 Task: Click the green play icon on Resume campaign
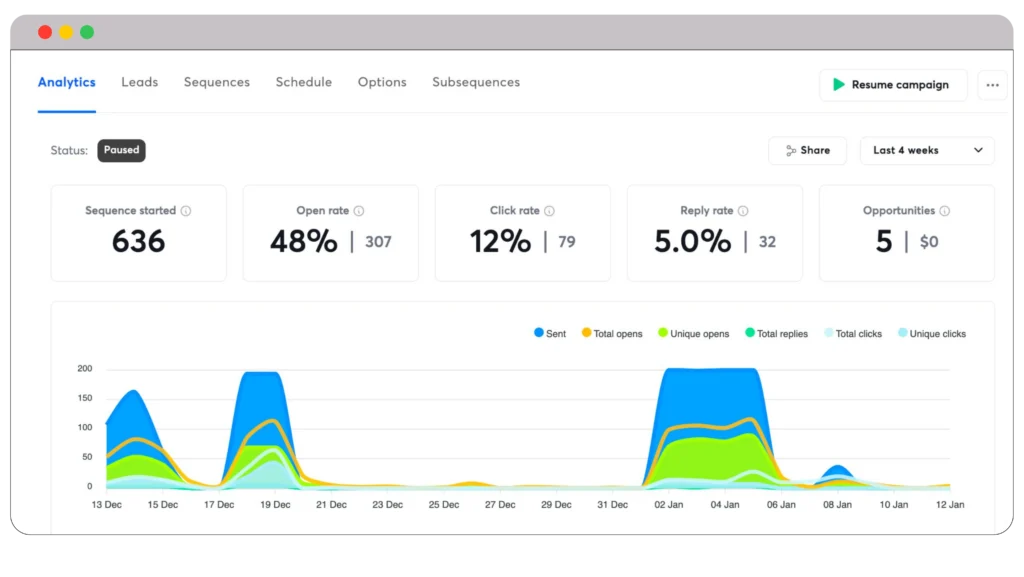[x=841, y=85]
